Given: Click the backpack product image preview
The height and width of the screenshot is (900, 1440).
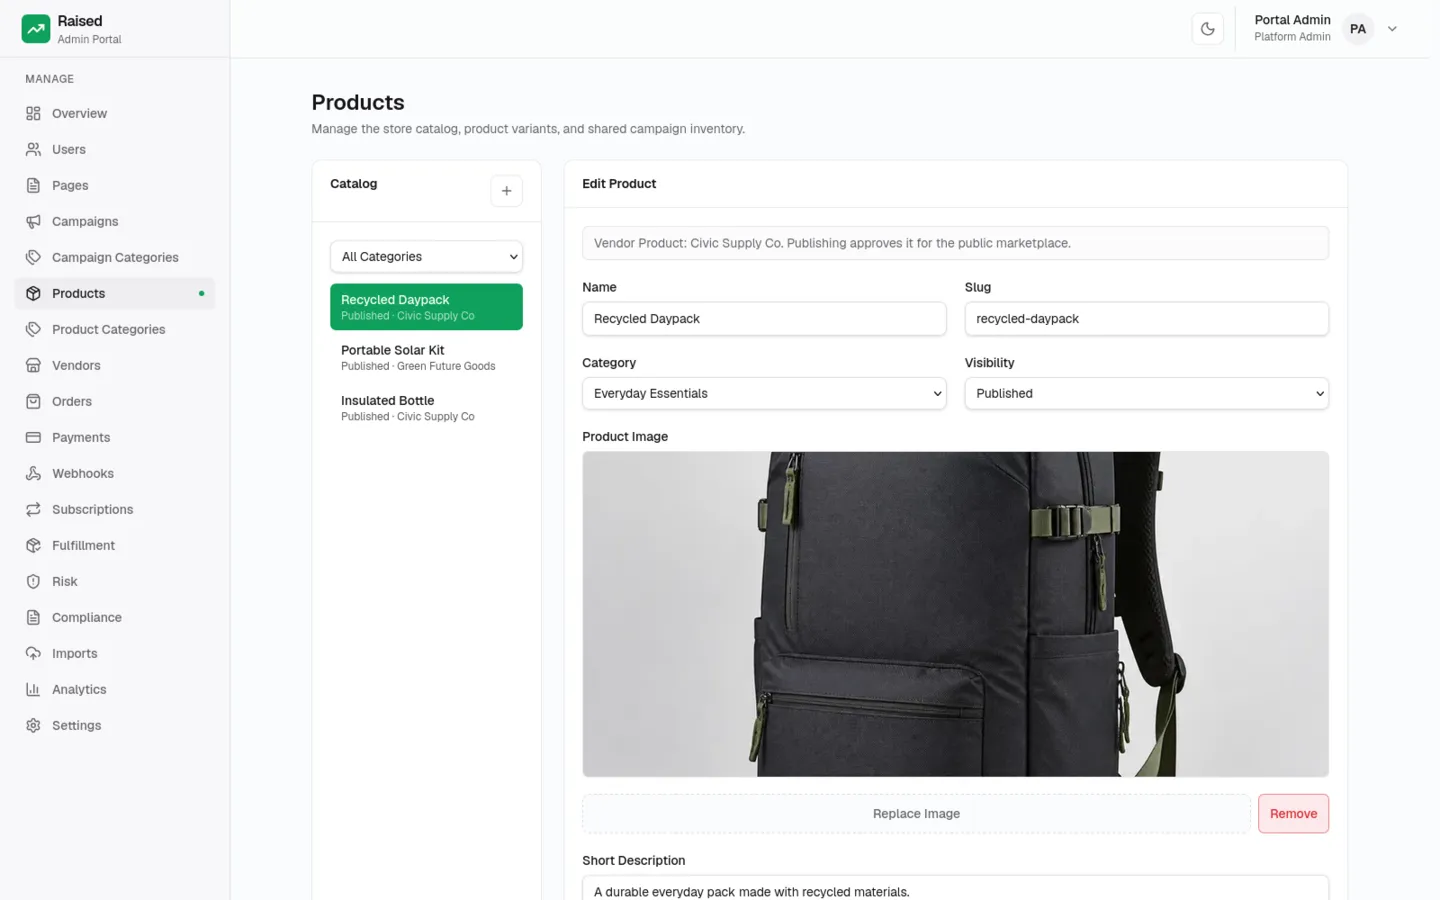Looking at the screenshot, I should 955,614.
